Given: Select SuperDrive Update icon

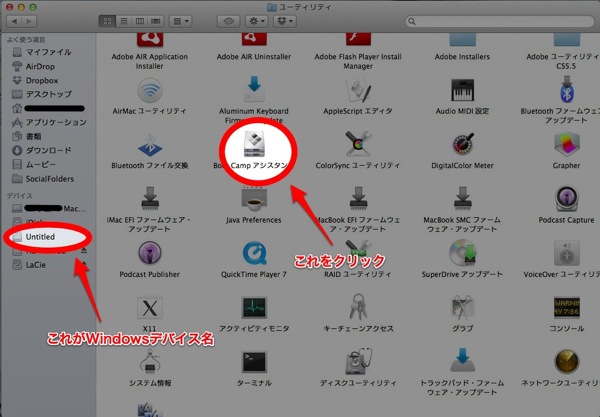Looking at the screenshot, I should 462,253.
